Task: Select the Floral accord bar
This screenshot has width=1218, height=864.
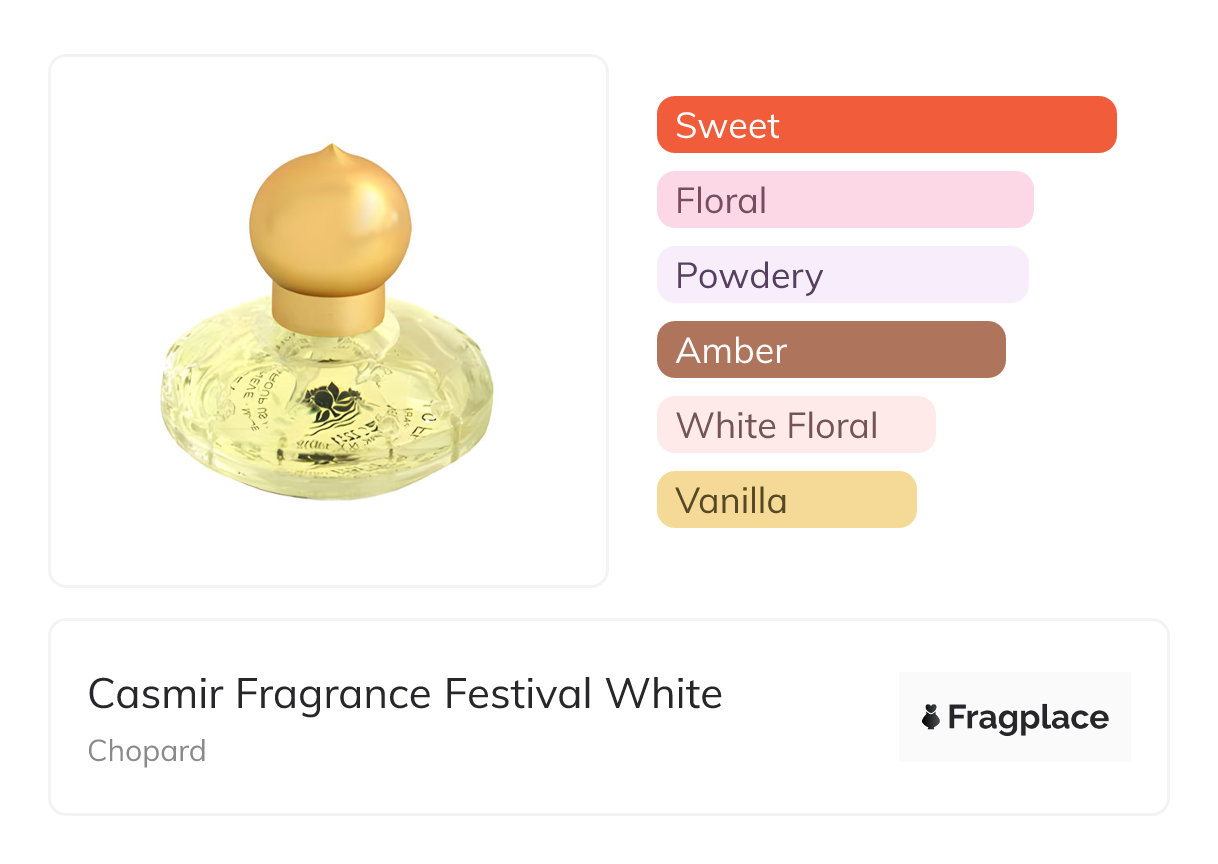Action: (844, 200)
